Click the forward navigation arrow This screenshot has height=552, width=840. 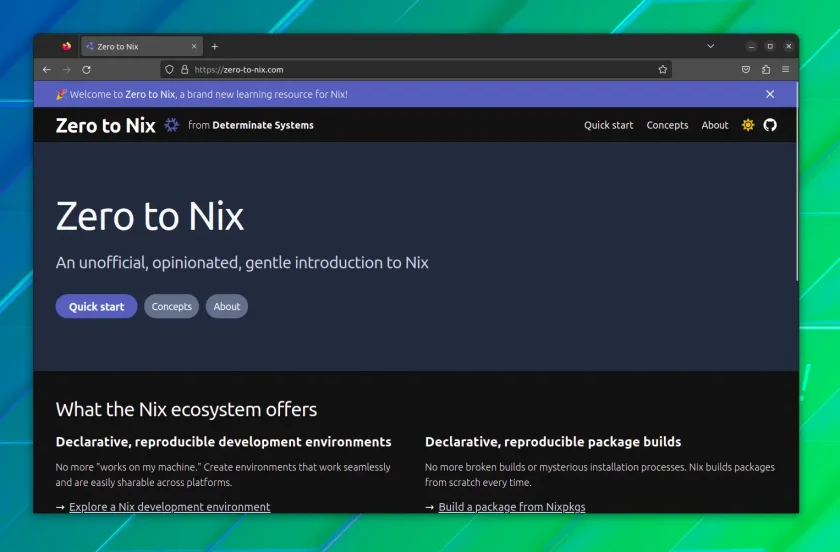tap(66, 70)
